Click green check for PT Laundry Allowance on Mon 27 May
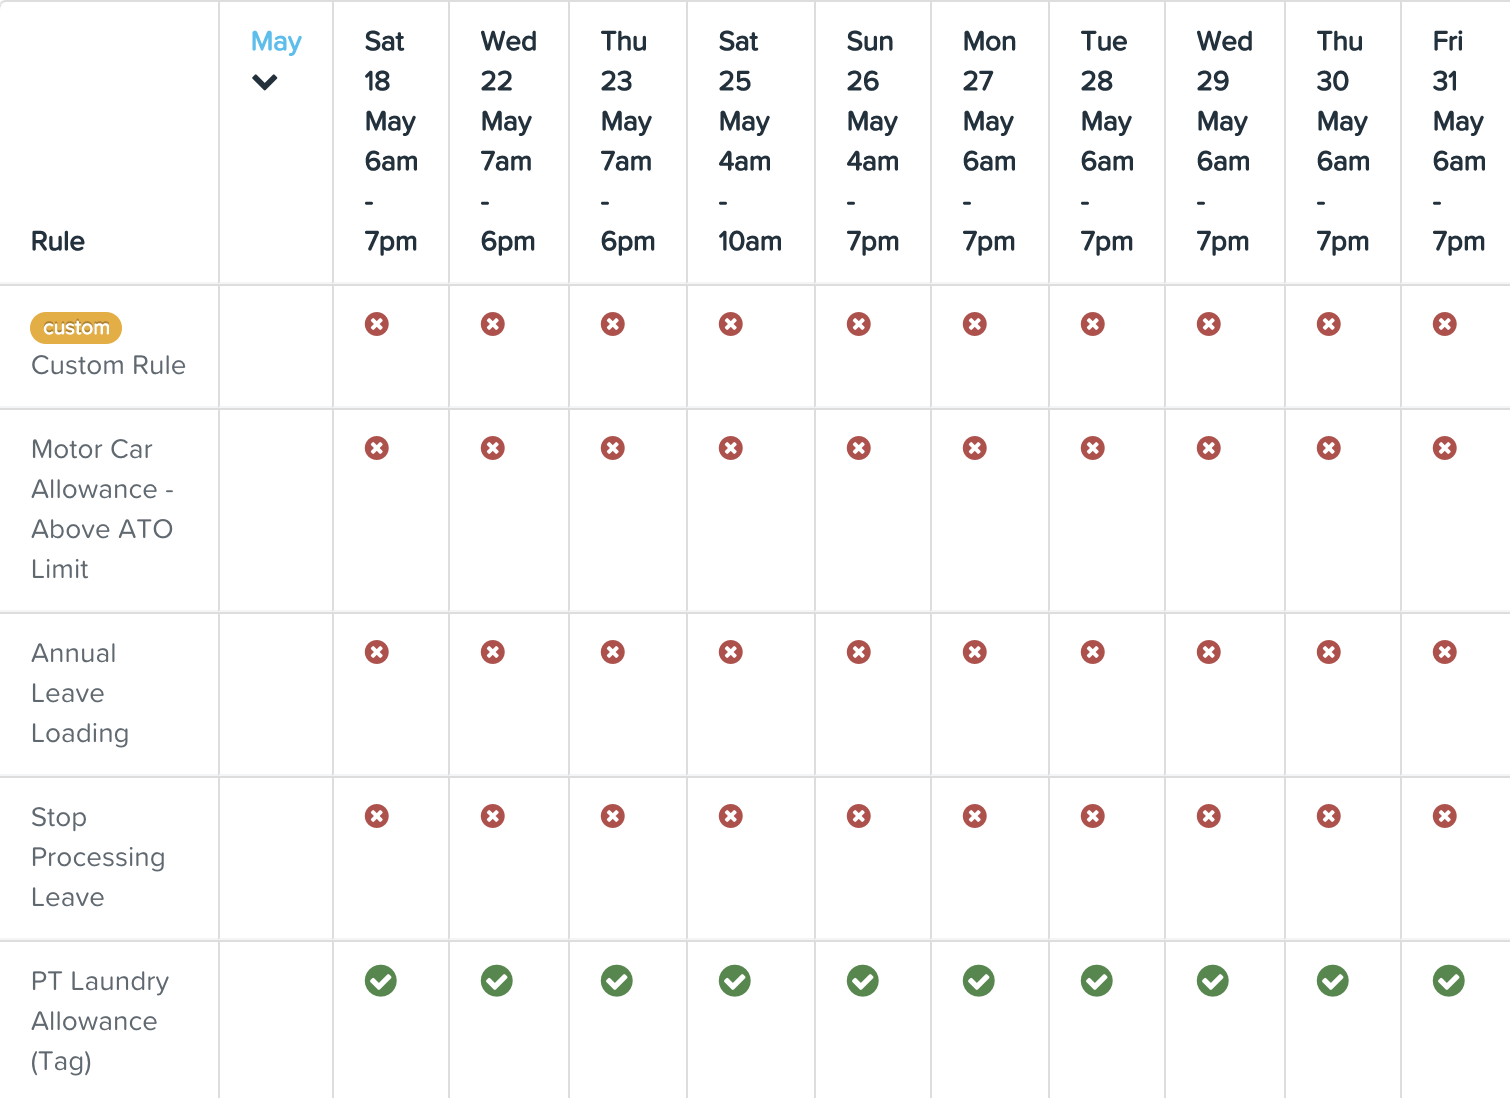1510x1098 pixels. coord(979,981)
